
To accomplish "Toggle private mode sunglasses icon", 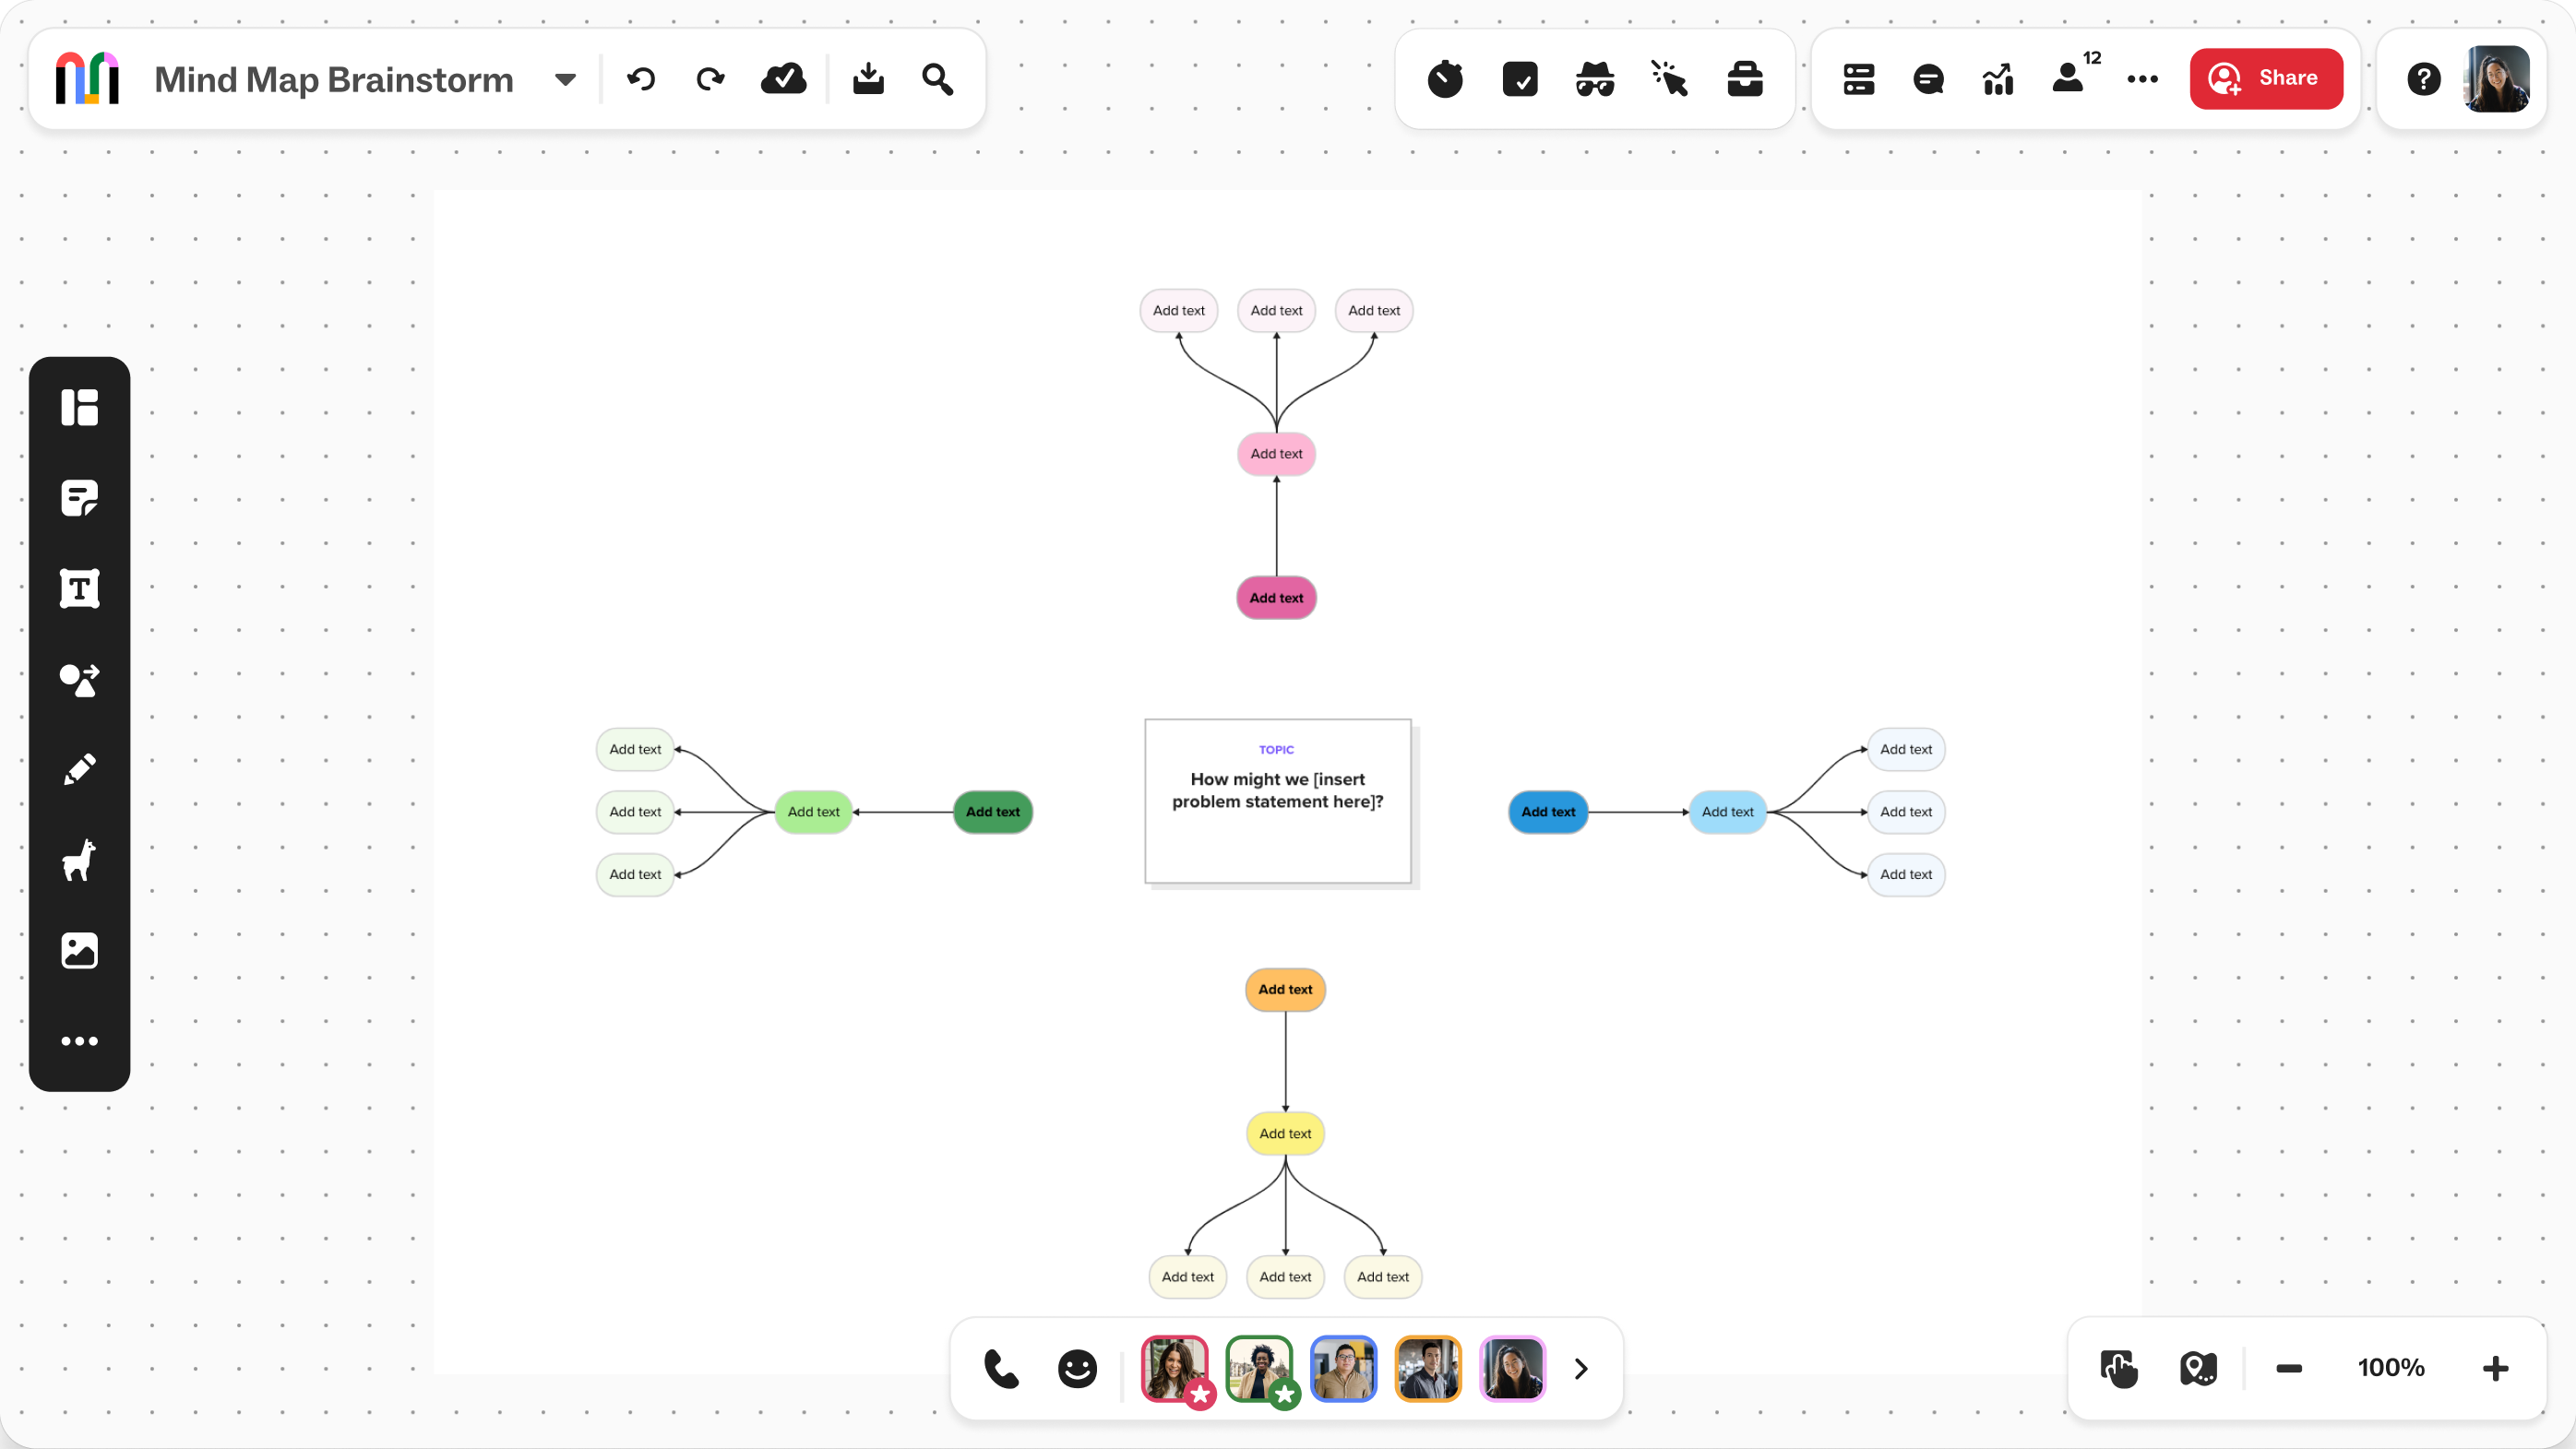I will [1595, 79].
